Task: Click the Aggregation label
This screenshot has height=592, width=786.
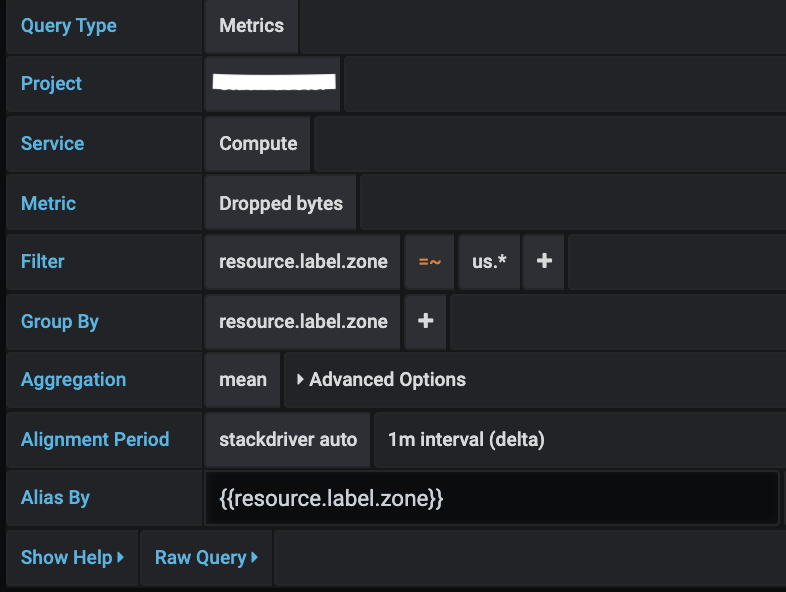Action: click(x=73, y=380)
